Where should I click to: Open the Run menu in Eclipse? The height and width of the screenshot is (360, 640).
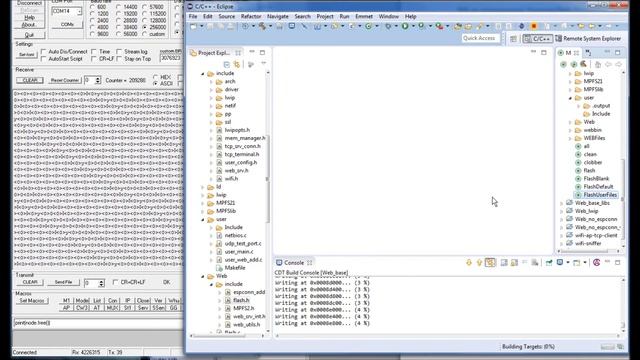344,16
